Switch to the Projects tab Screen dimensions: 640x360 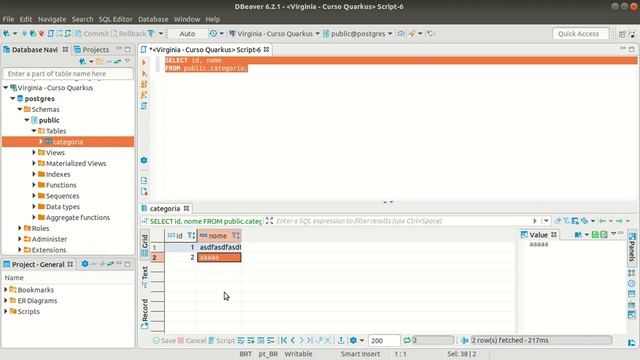91,49
